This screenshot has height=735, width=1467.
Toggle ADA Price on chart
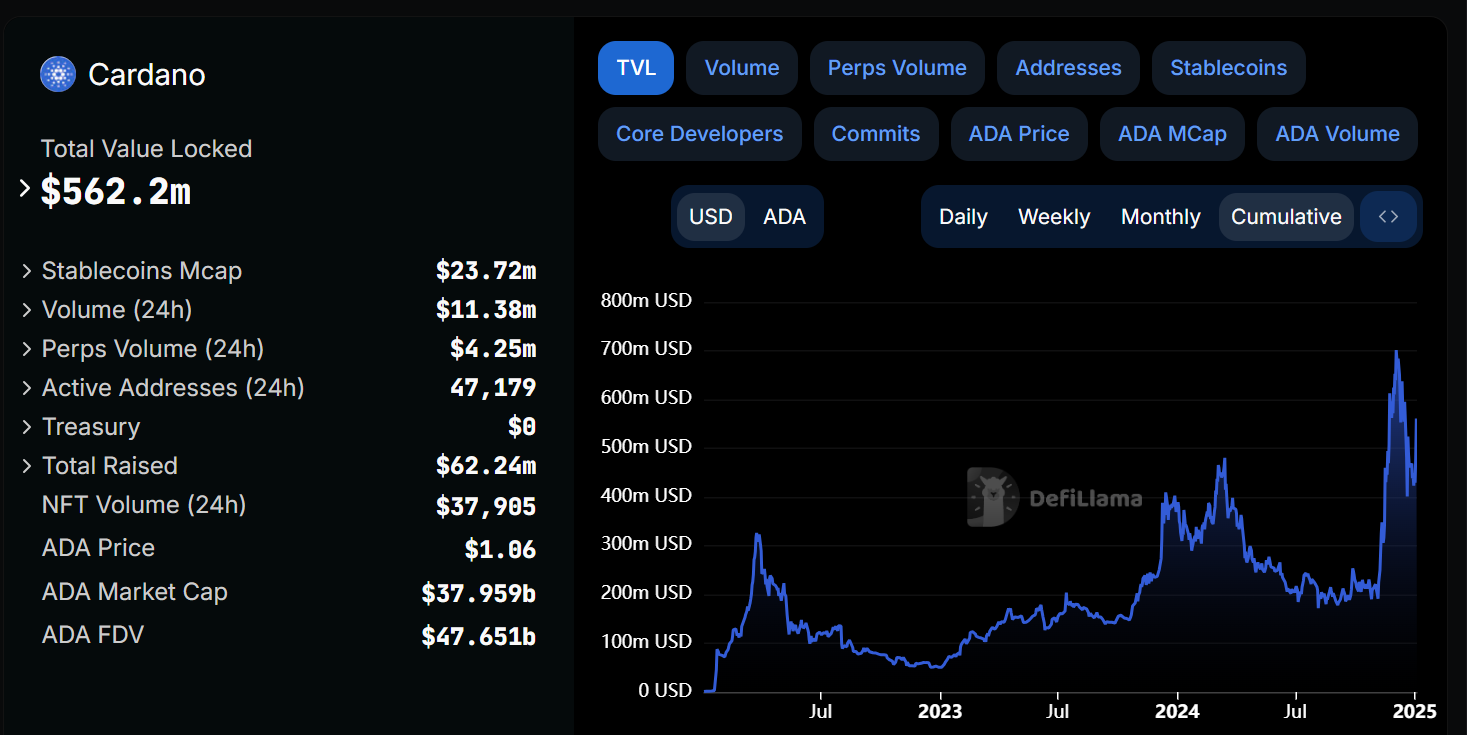point(1019,134)
